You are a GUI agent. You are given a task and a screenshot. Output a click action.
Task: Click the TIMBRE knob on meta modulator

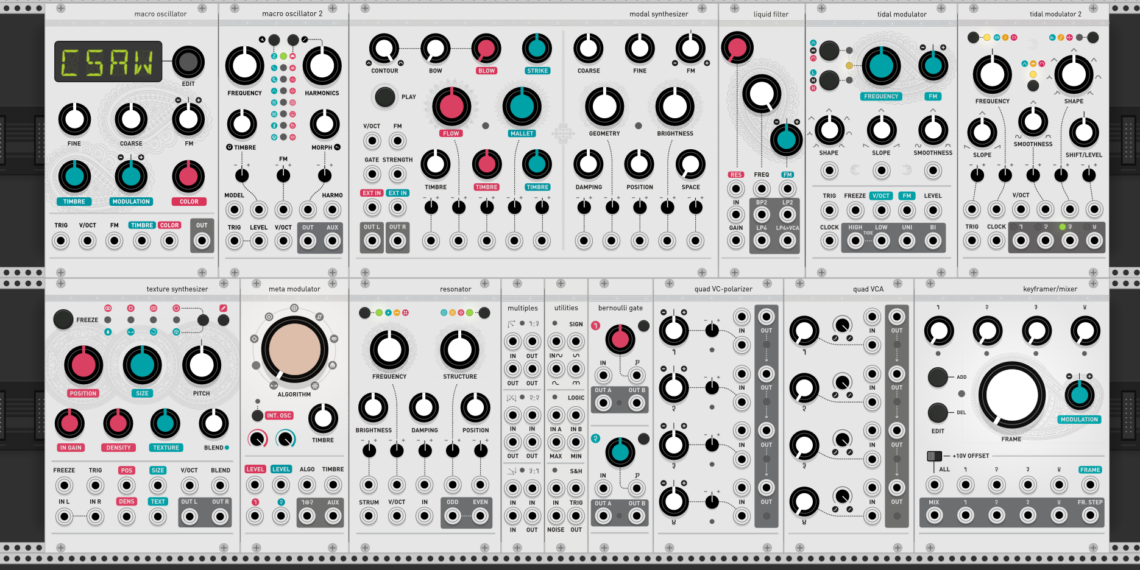tap(323, 419)
